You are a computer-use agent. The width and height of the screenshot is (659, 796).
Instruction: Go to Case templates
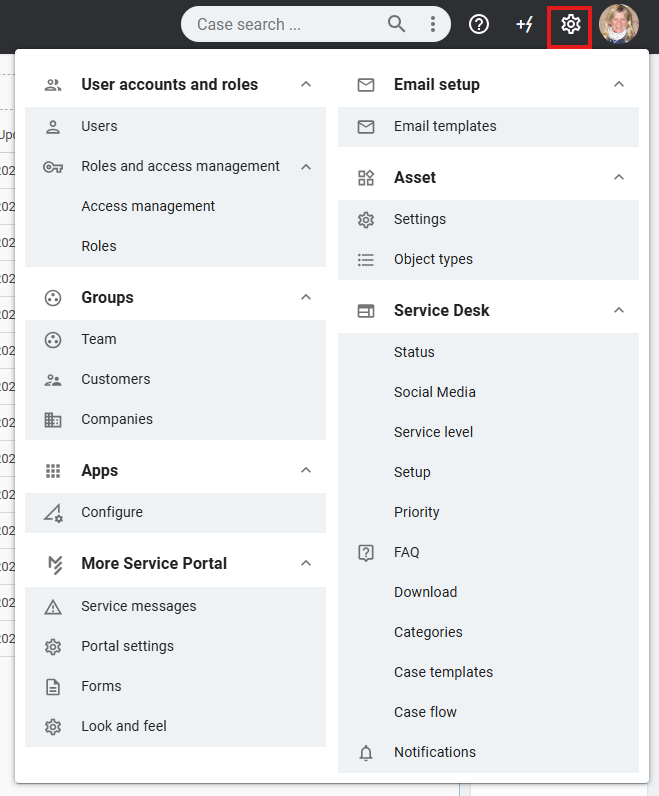click(443, 672)
